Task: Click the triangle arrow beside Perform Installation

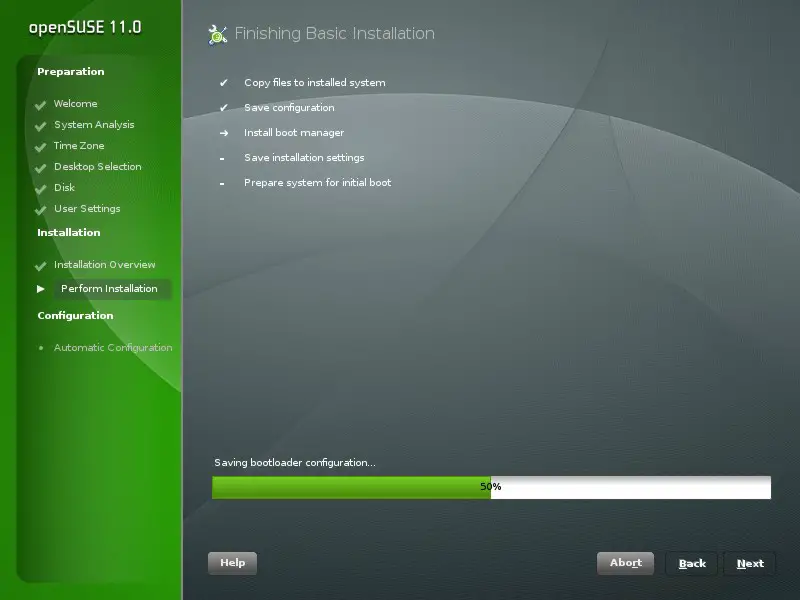Action: click(x=41, y=289)
